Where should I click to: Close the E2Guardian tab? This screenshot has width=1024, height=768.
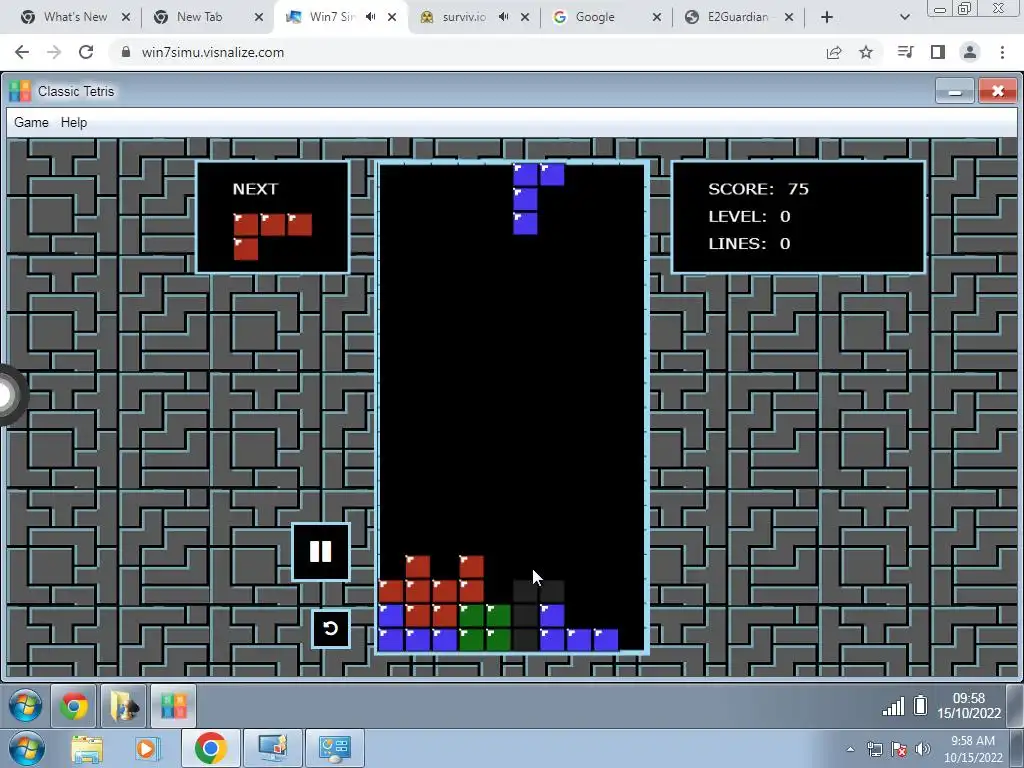pyautogui.click(x=789, y=17)
